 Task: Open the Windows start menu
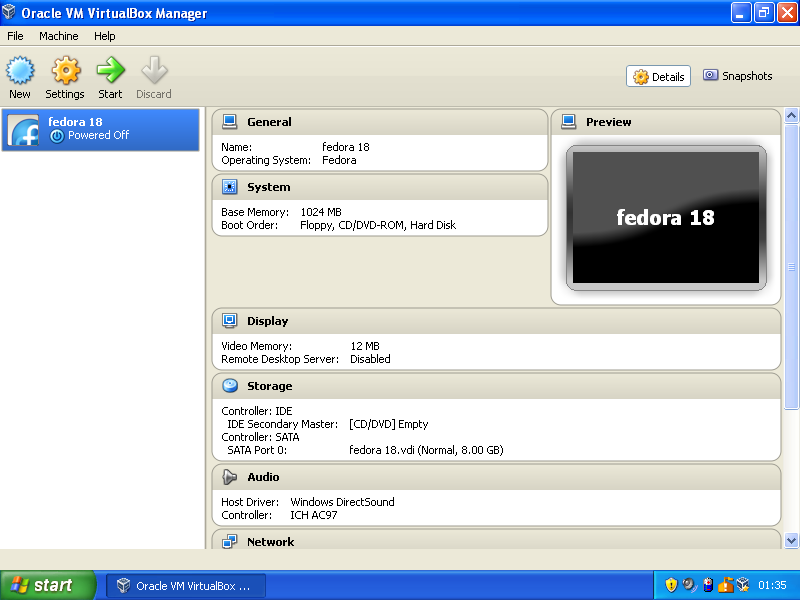pyautogui.click(x=48, y=585)
